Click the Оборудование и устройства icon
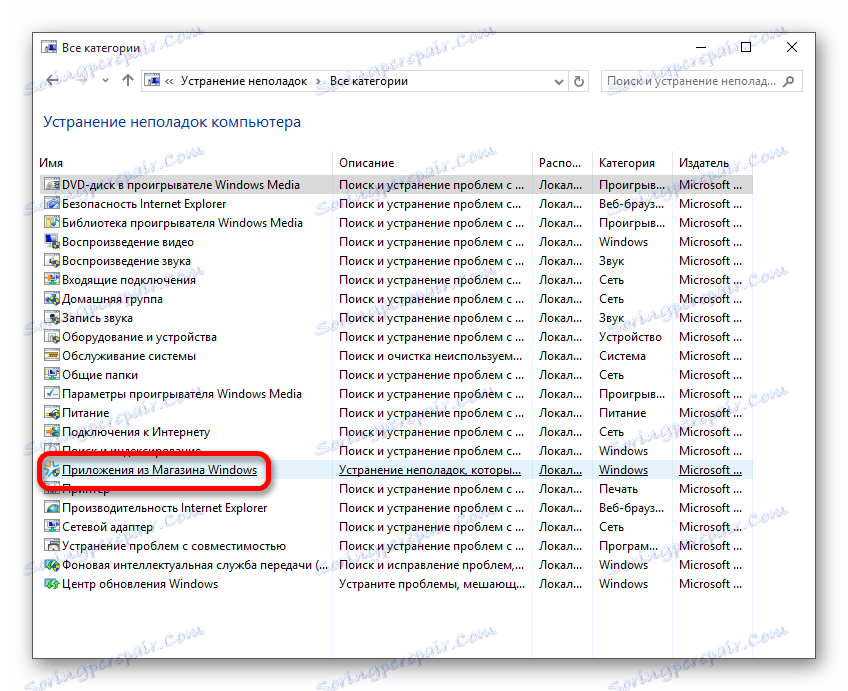The height and width of the screenshot is (691, 848). pos(51,337)
